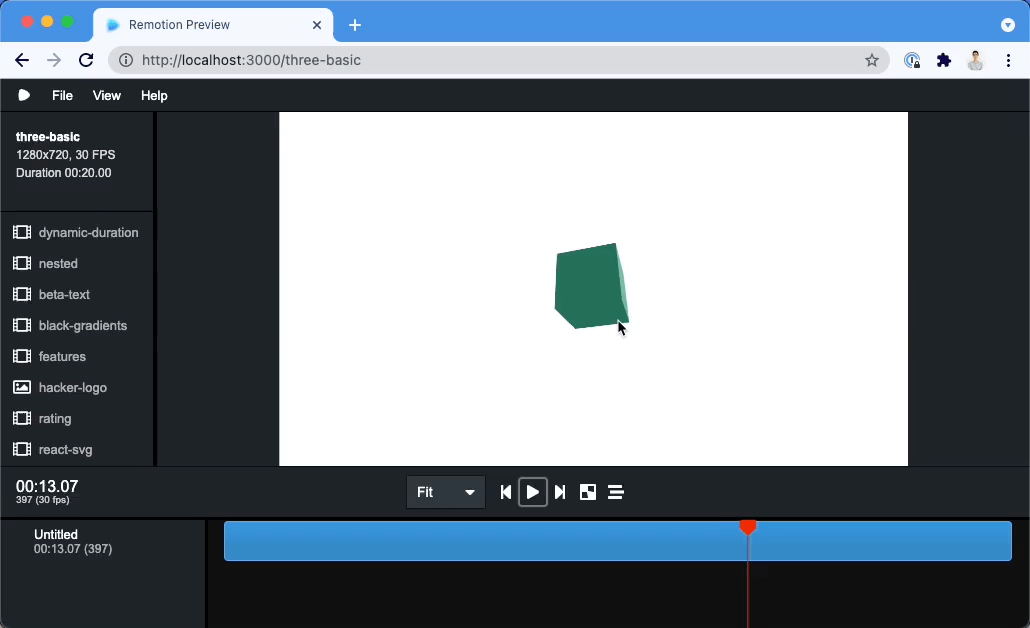The width and height of the screenshot is (1030, 628).
Task: Select the react-svg composition
Action: 65,450
